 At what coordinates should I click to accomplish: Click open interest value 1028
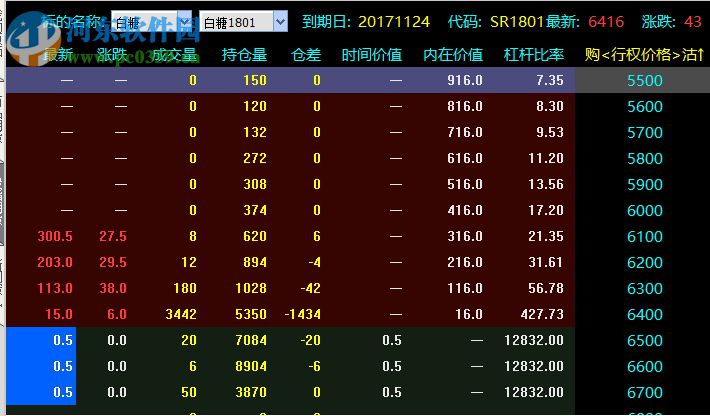pos(251,288)
